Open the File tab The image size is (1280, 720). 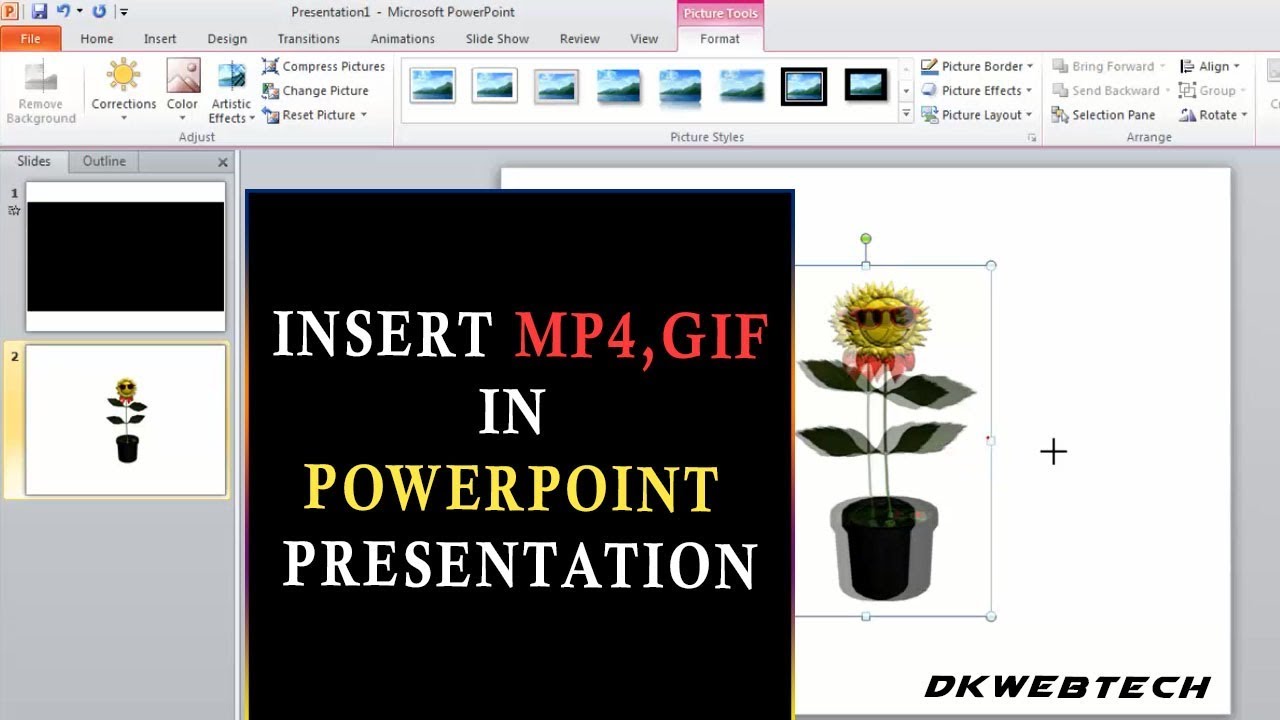coord(30,39)
